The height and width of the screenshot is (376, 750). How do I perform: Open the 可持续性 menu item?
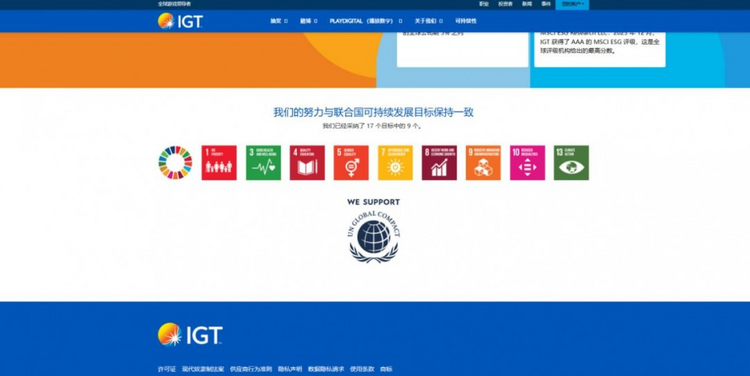click(466, 21)
